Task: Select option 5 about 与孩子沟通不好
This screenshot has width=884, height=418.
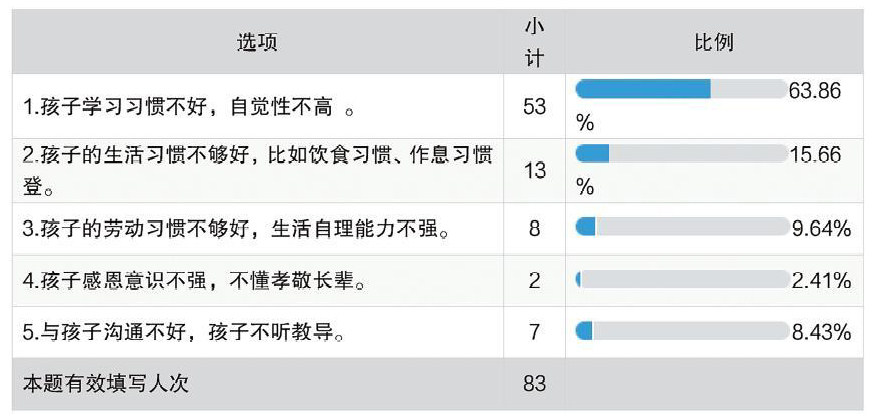Action: click(184, 332)
